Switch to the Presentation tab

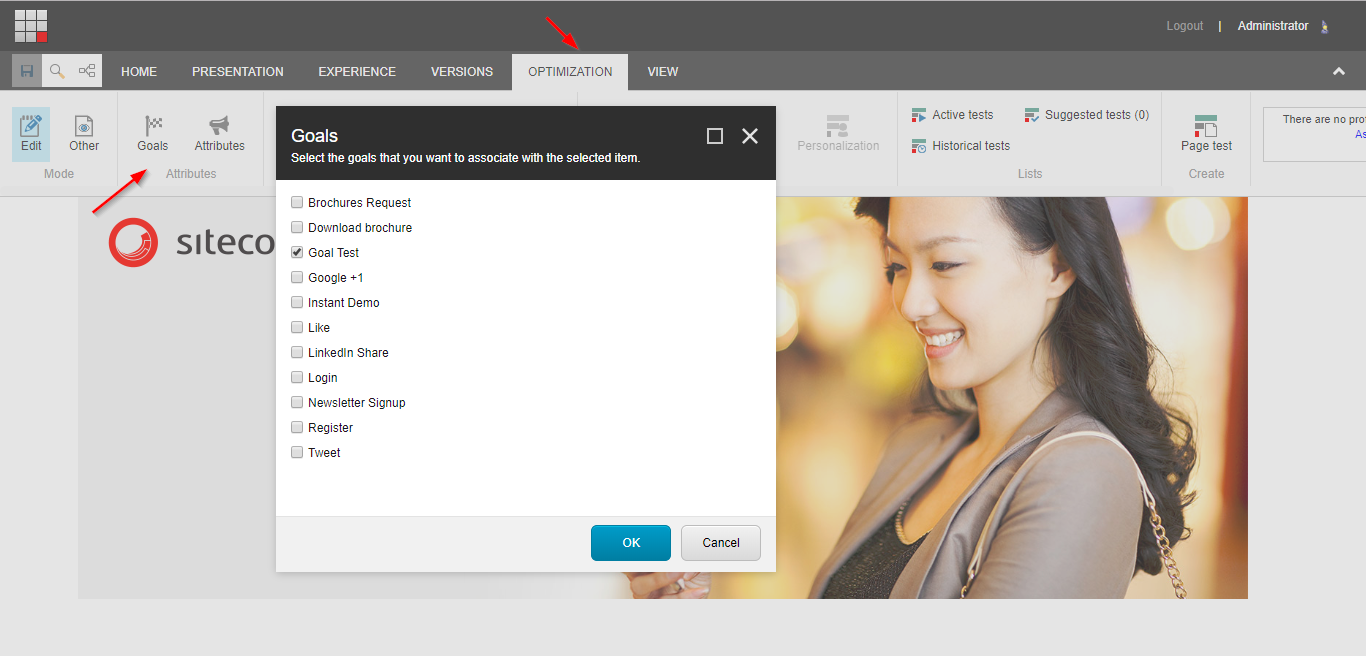click(238, 72)
